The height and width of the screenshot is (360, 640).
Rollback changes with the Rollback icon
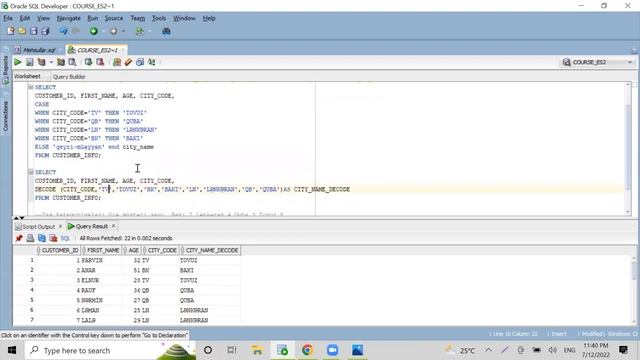pos(100,62)
